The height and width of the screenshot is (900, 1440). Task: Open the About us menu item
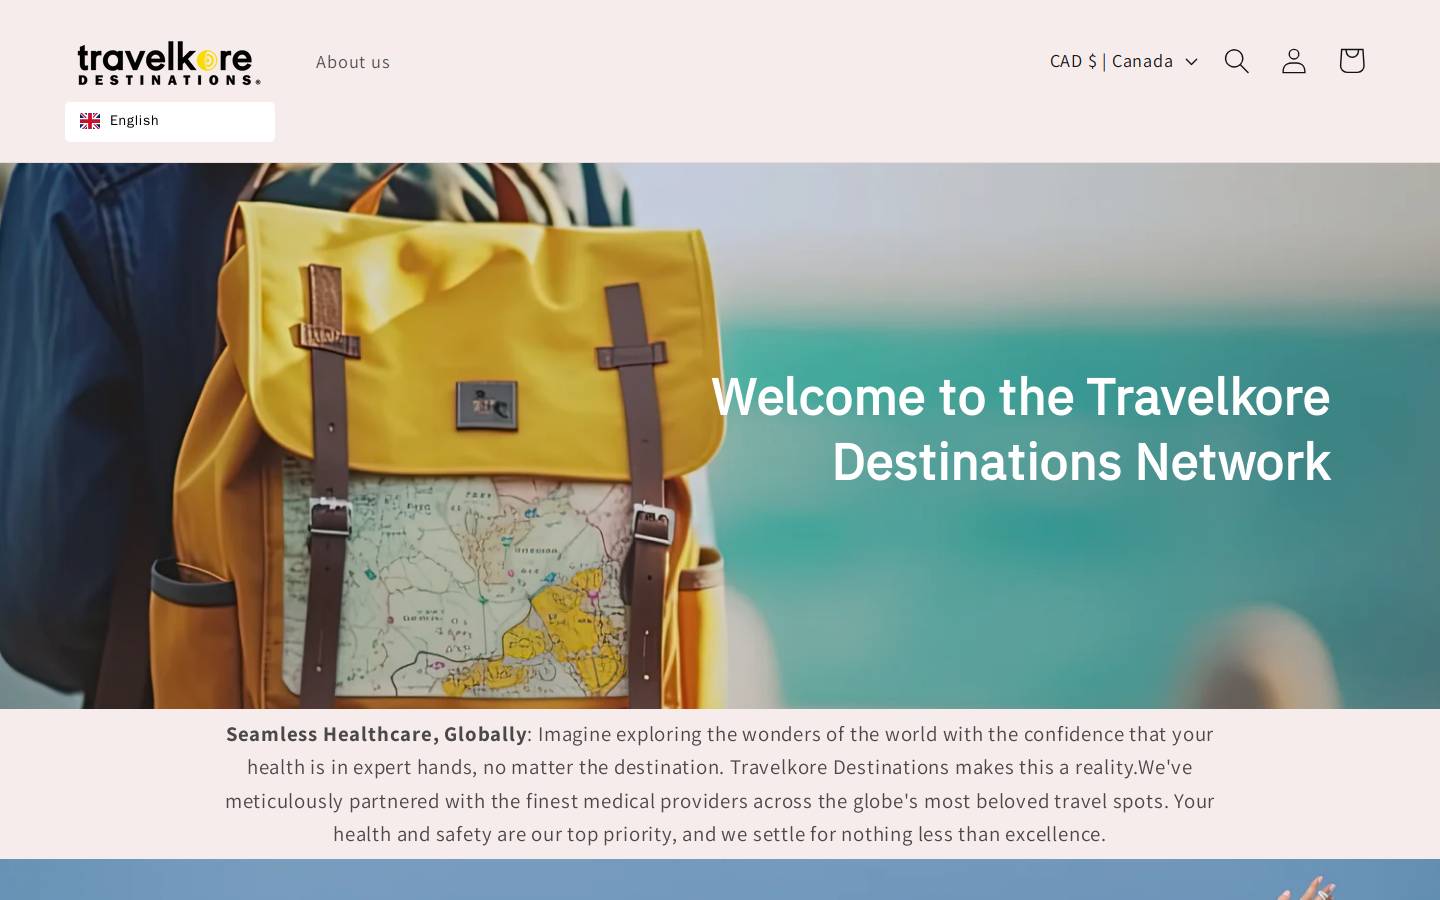pos(353,62)
